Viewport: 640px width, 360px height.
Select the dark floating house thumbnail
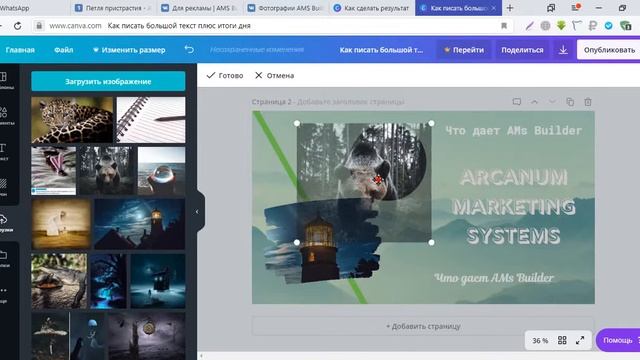(x=158, y=281)
